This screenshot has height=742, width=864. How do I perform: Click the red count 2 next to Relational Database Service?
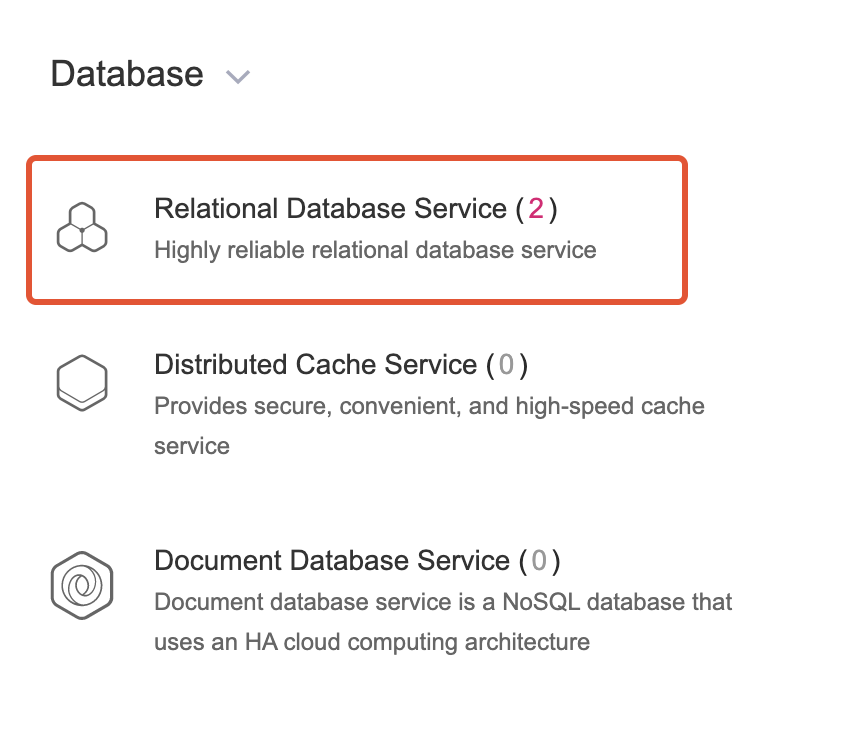(536, 209)
